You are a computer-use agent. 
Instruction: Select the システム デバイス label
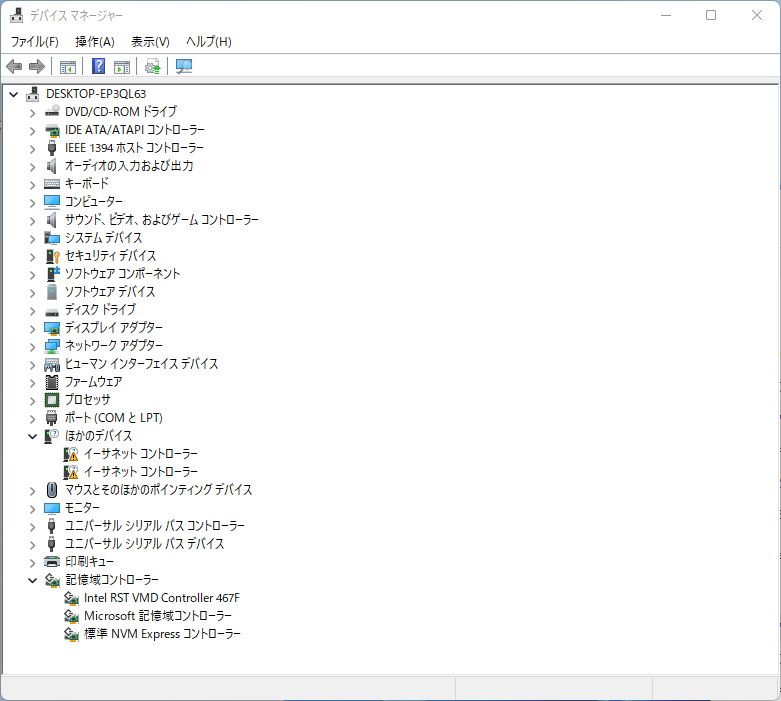tap(104, 238)
